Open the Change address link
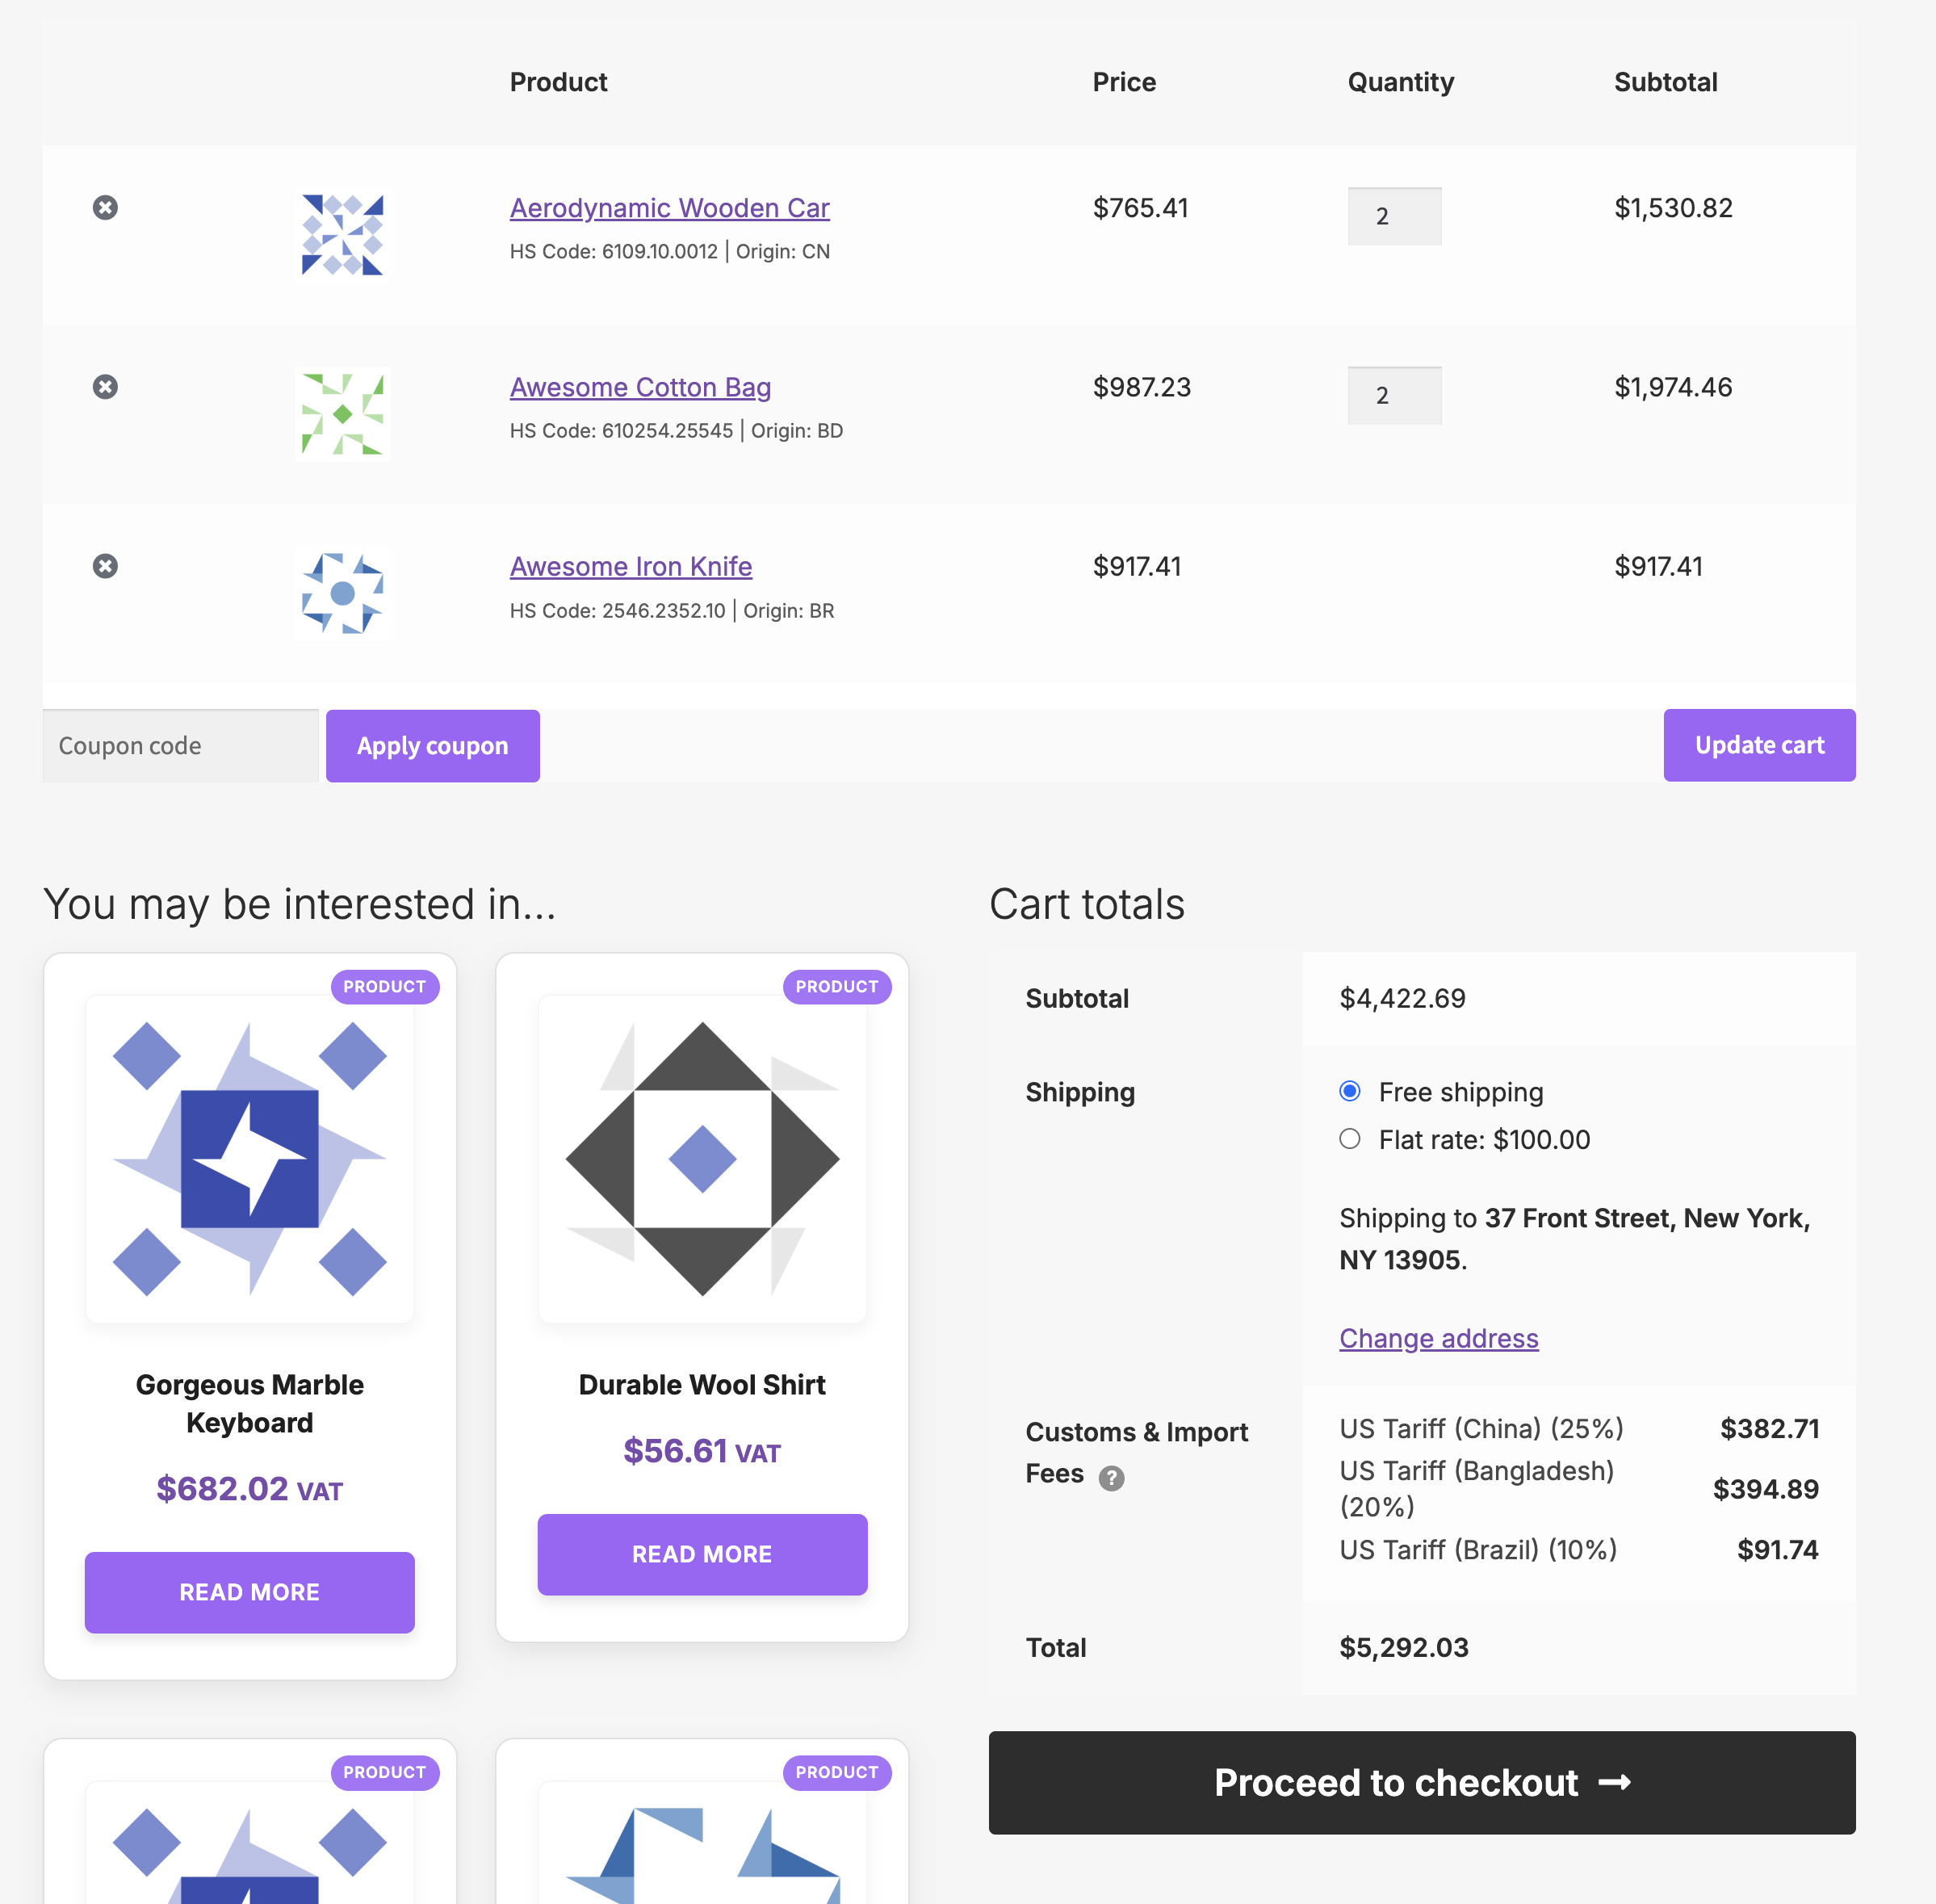The height and width of the screenshot is (1904, 1936). [1438, 1338]
